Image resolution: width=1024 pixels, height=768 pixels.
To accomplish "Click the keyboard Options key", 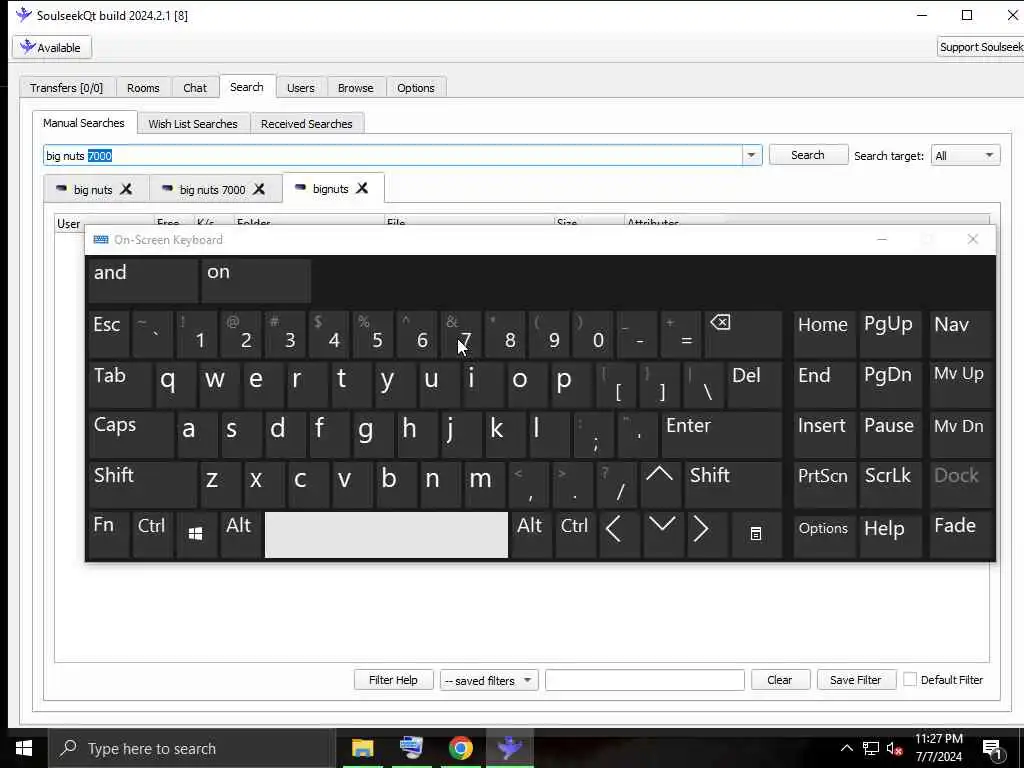I will [824, 534].
